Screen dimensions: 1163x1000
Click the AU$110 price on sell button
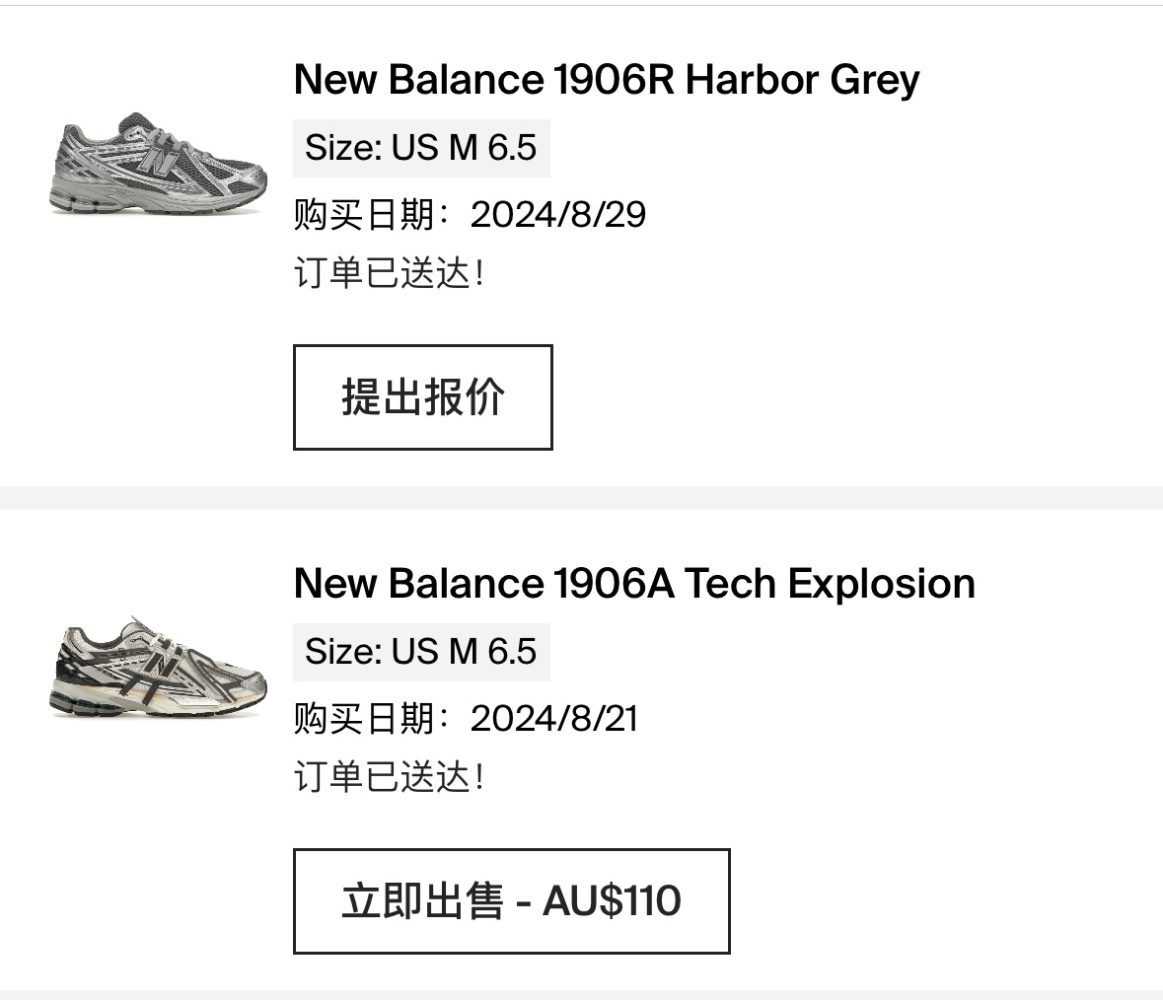pyautogui.click(x=611, y=901)
